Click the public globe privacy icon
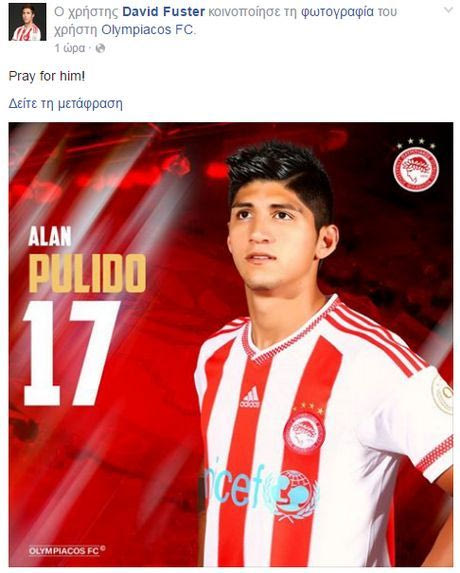Screen dimensions: 460x573 pyautogui.click(x=100, y=48)
